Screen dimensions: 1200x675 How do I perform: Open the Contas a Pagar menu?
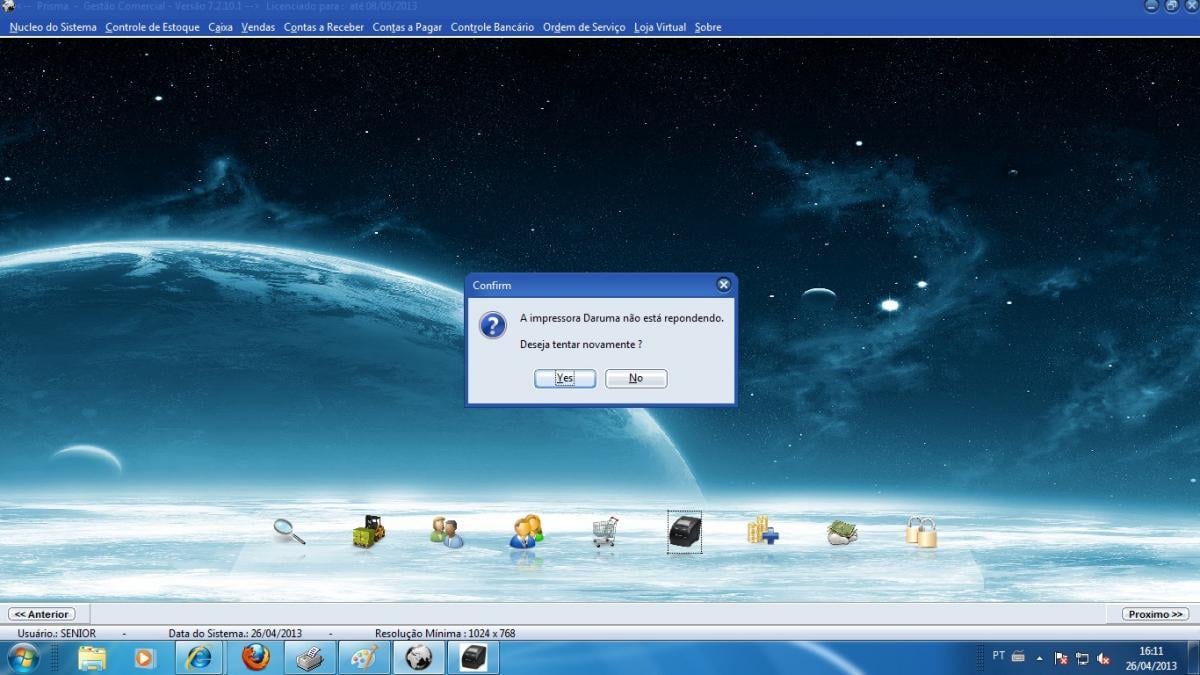(407, 27)
